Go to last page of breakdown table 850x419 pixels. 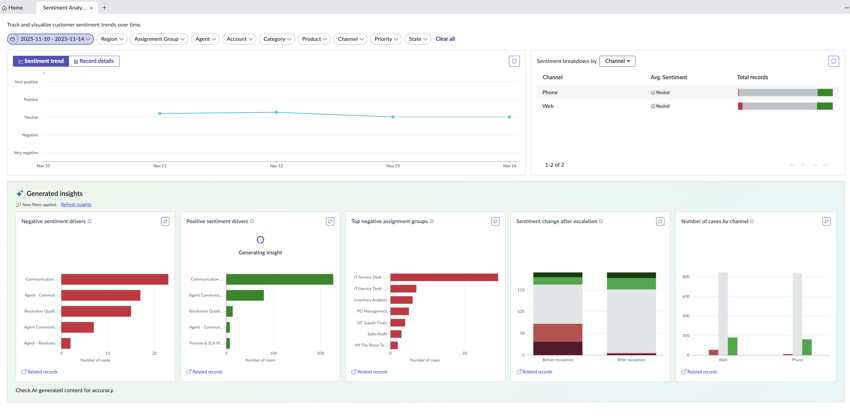[x=826, y=165]
